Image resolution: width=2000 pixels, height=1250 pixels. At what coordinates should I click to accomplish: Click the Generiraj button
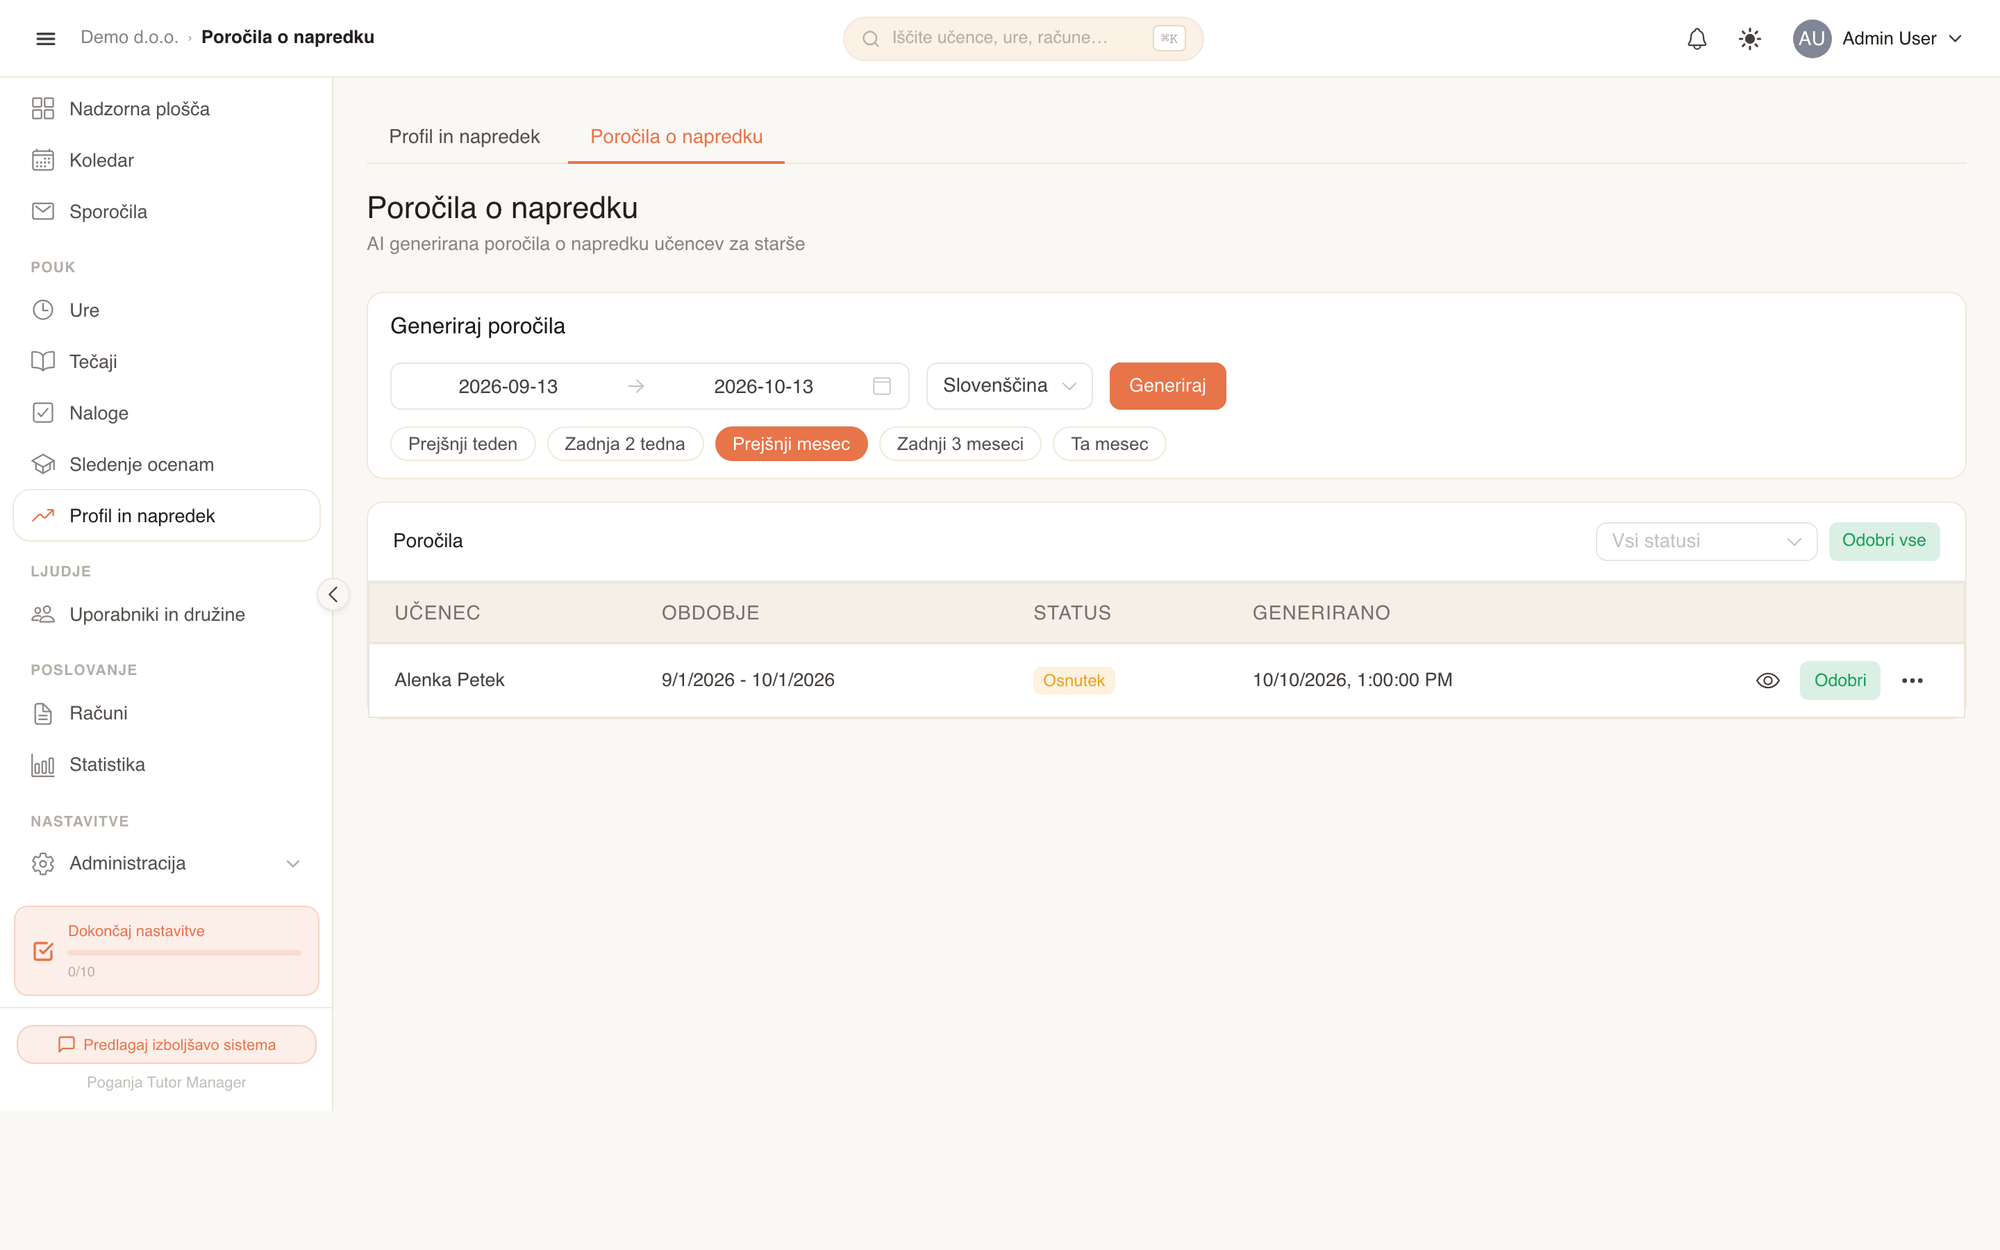1167,386
